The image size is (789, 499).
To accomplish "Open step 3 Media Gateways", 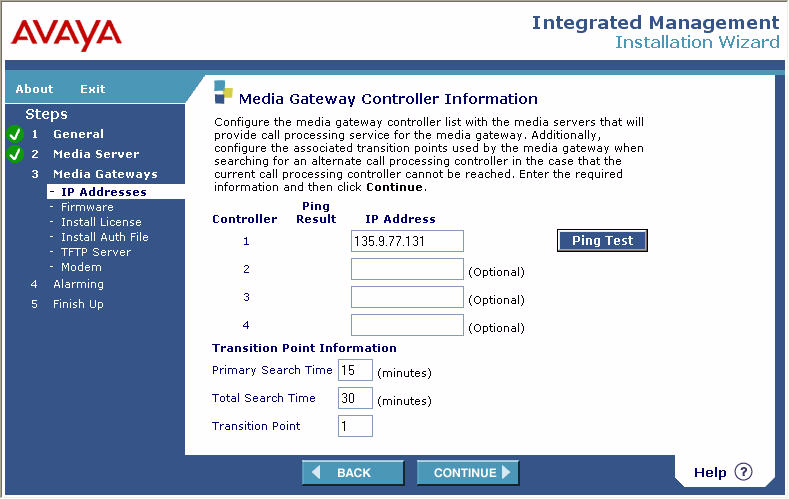I will [x=105, y=174].
